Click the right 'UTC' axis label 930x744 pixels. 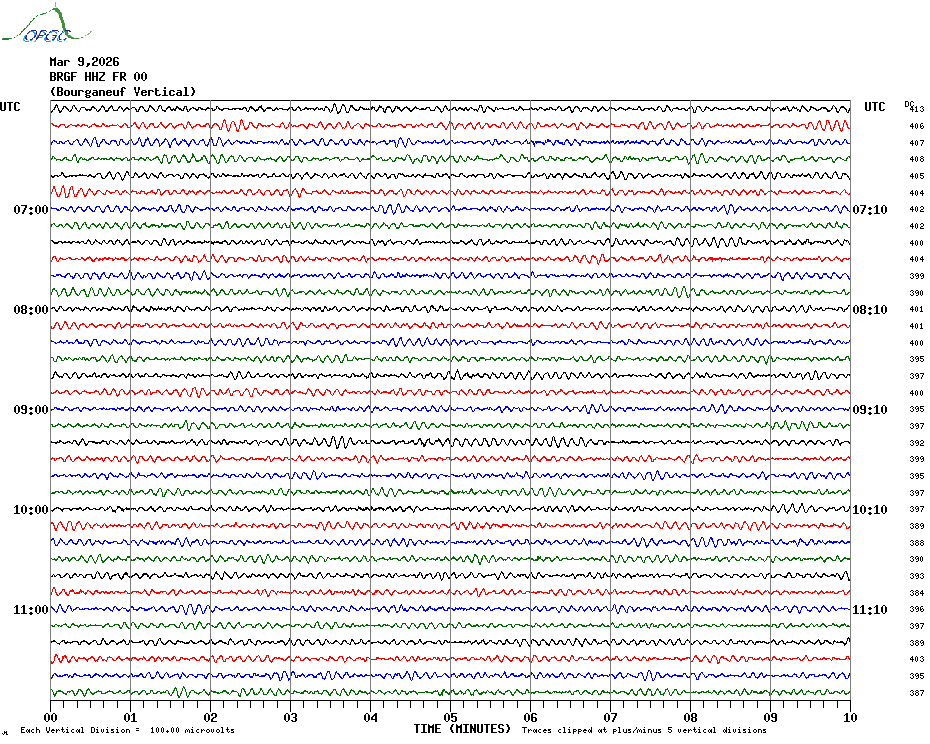[874, 107]
